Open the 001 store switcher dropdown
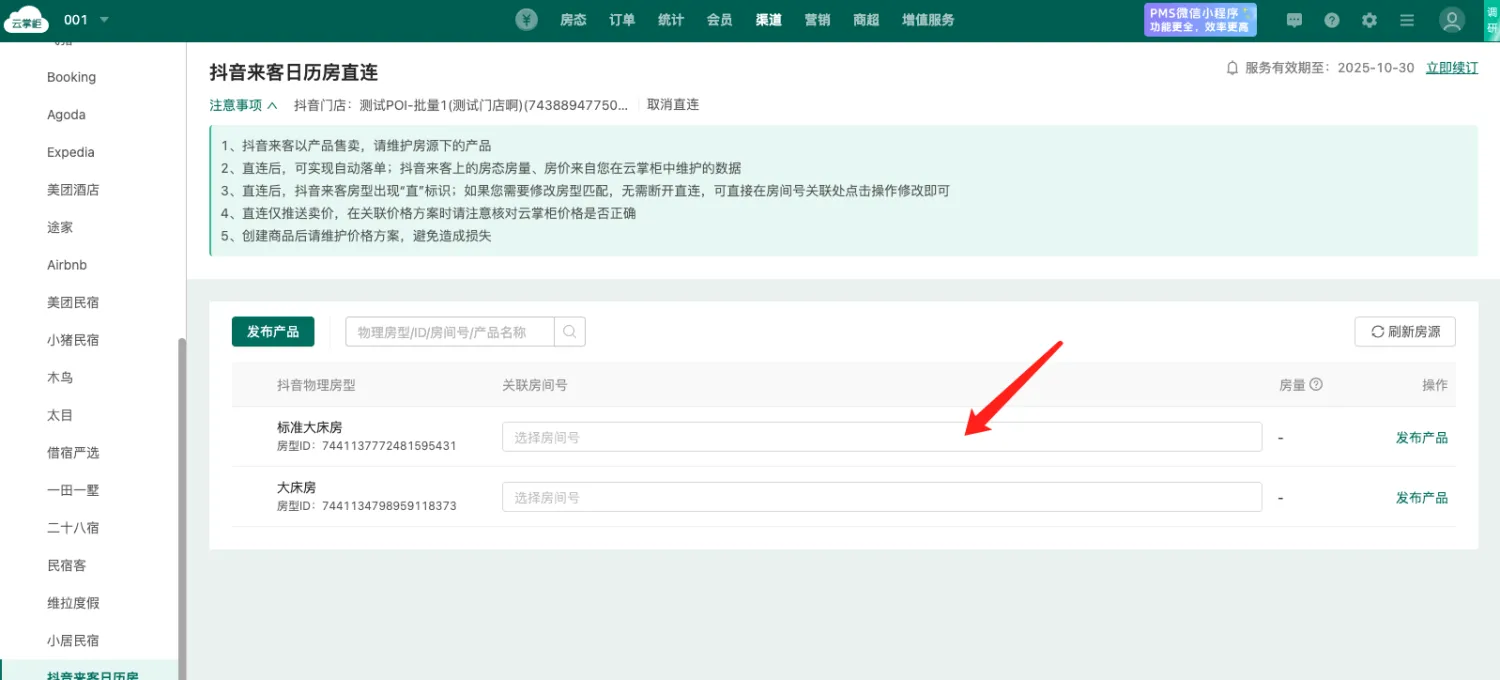Image resolution: width=1500 pixels, height=680 pixels. 86,20
